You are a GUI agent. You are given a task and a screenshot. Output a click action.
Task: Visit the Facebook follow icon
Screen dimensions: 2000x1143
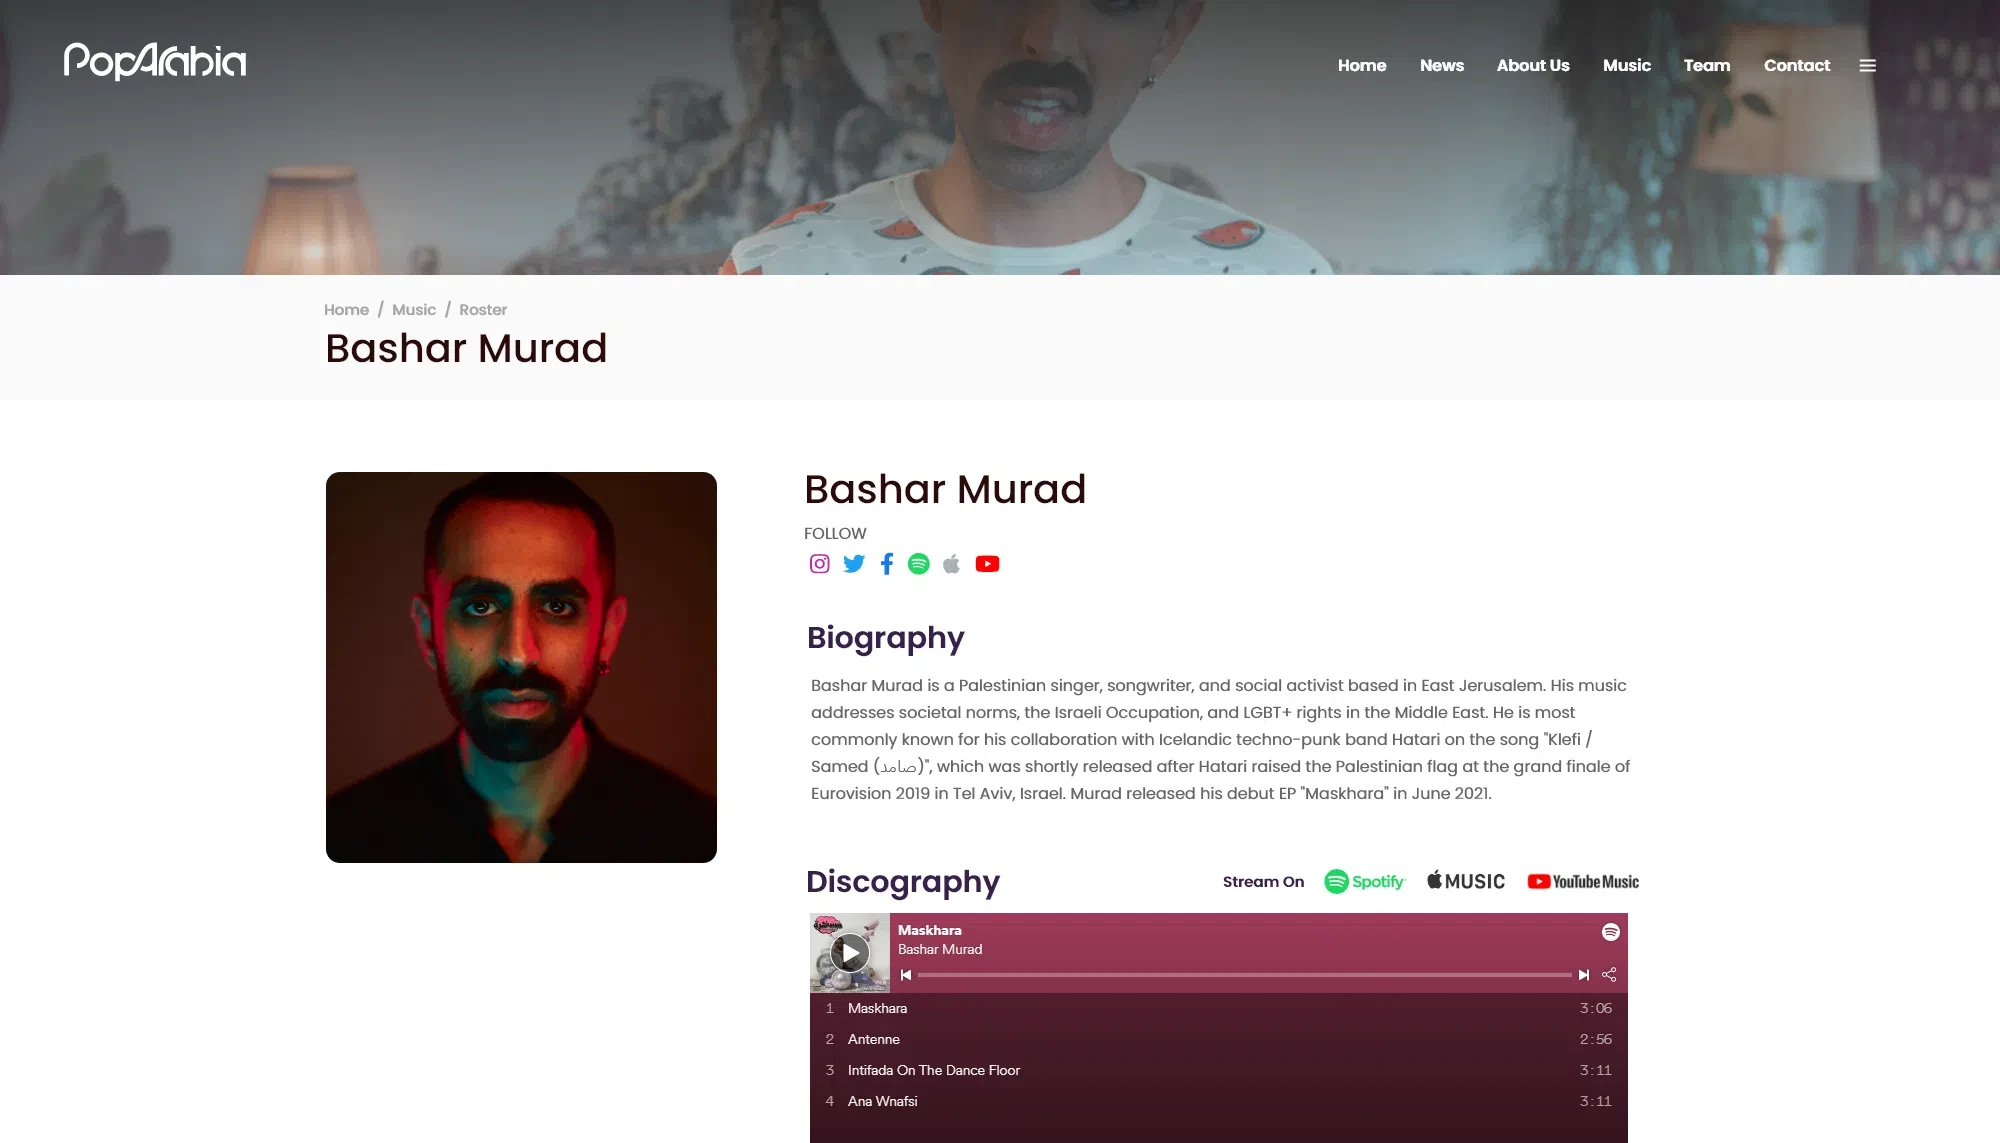coord(886,564)
